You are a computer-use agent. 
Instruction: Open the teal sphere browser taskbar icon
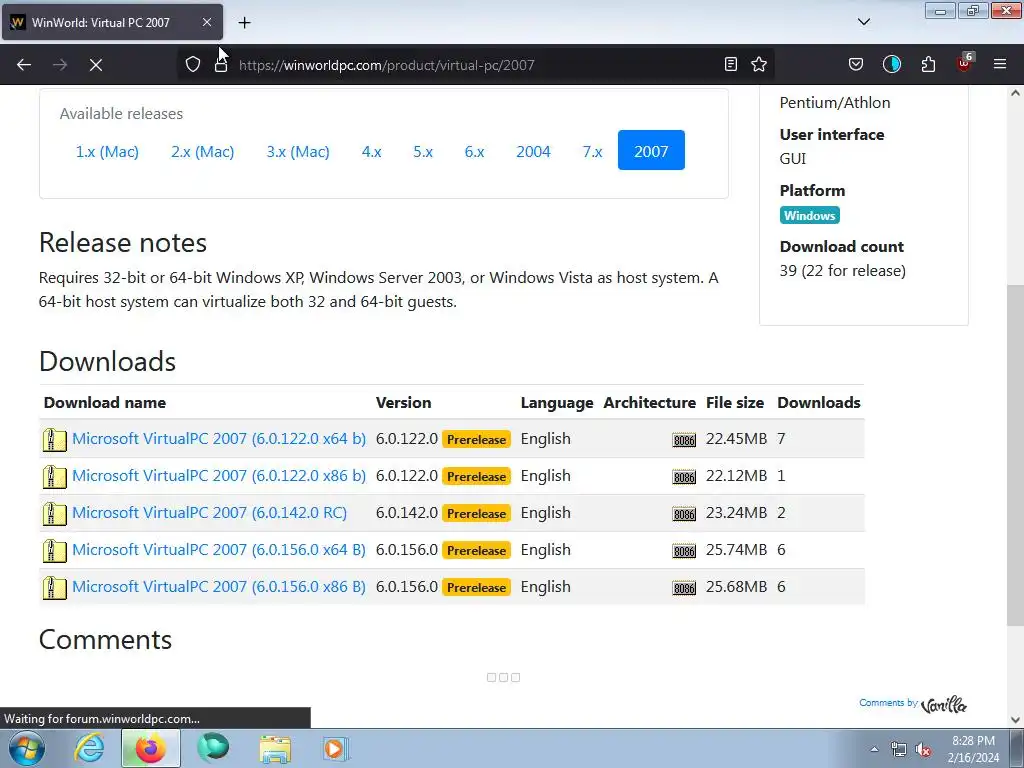coord(213,748)
